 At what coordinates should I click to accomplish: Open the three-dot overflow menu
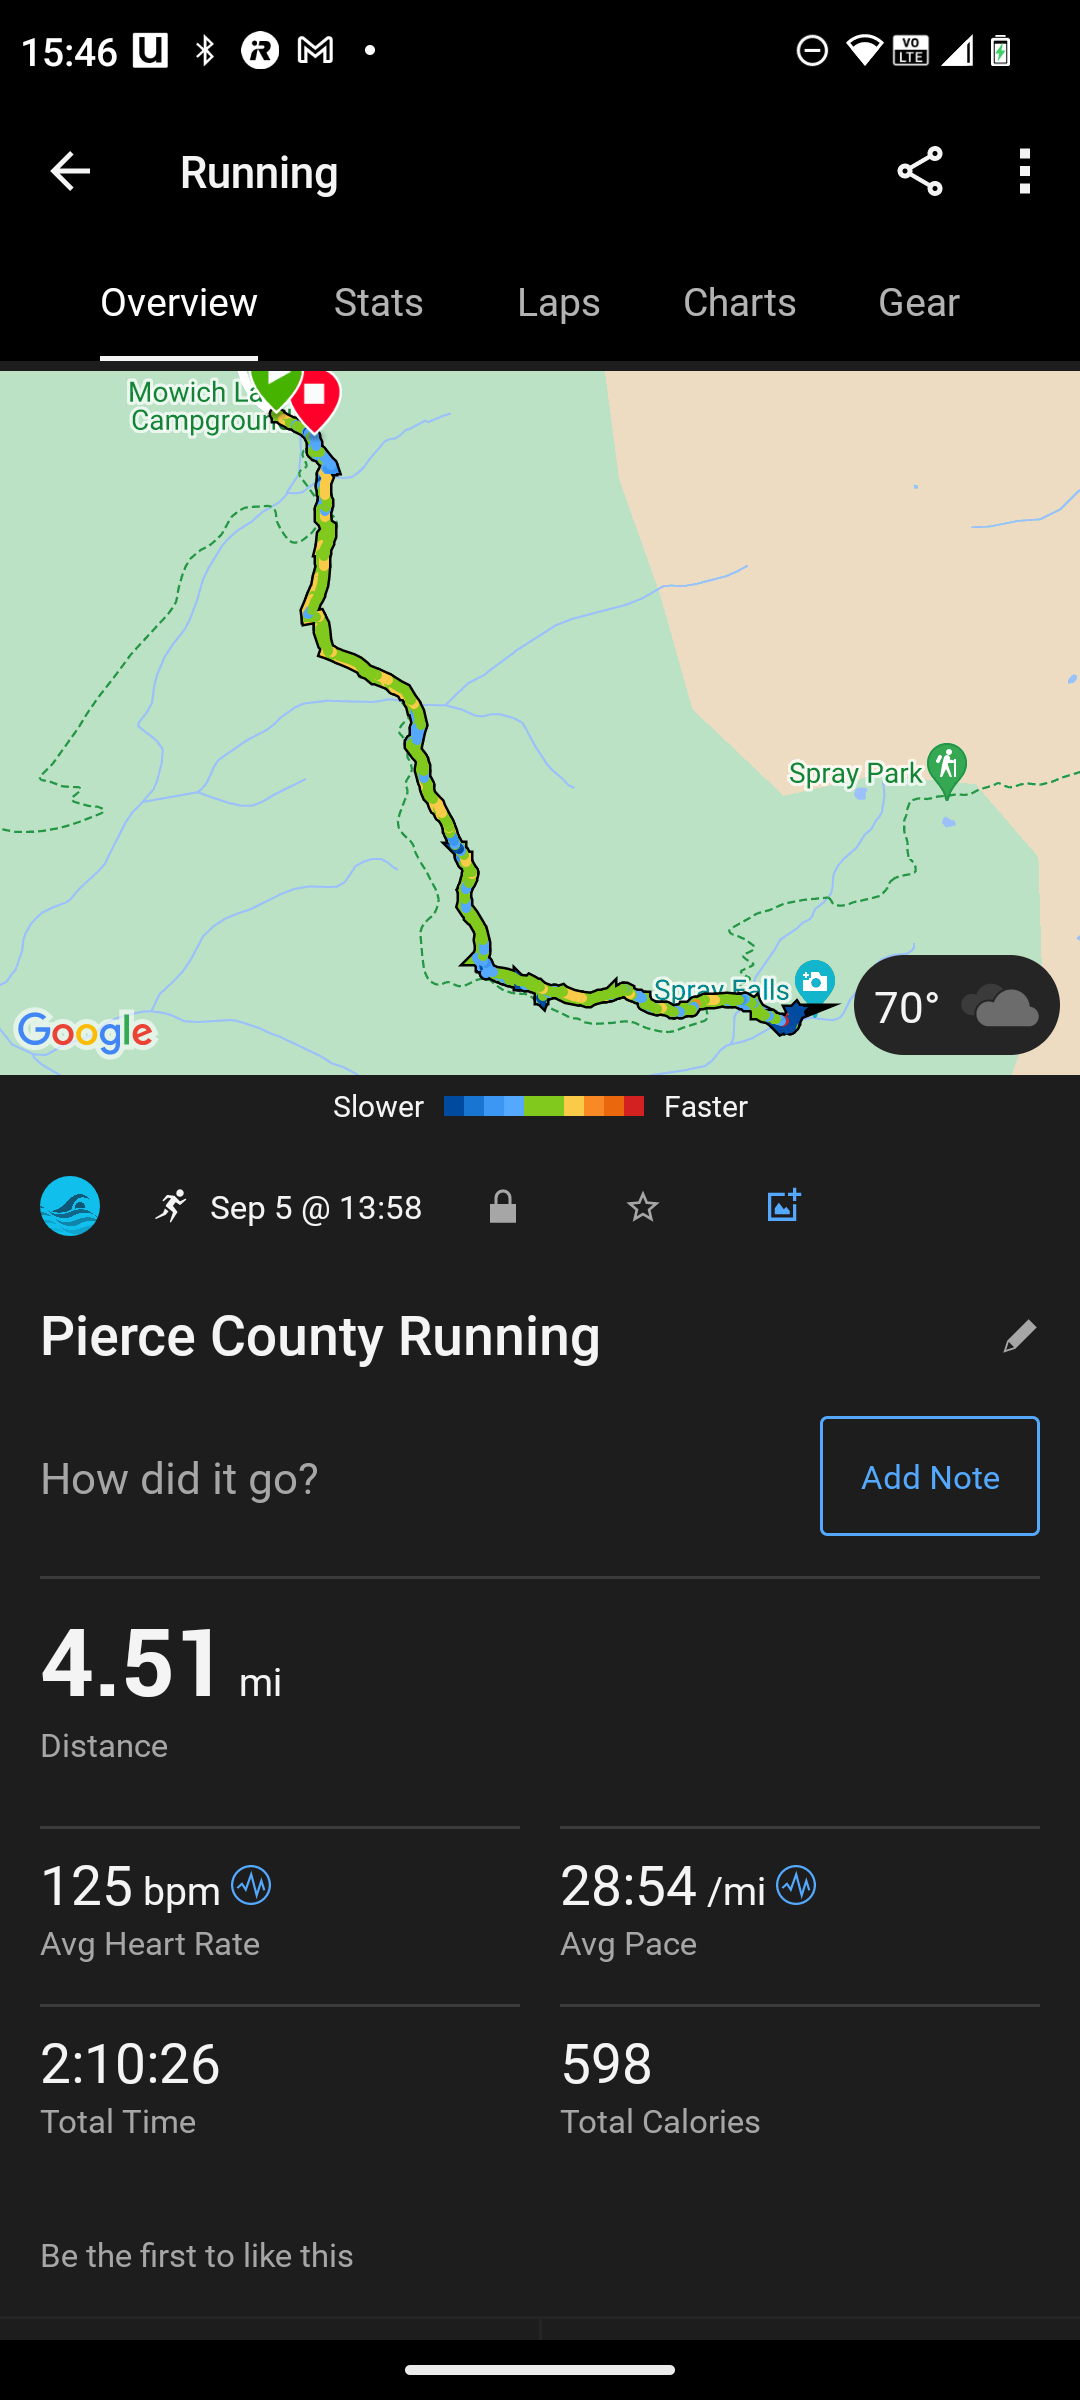point(1024,172)
